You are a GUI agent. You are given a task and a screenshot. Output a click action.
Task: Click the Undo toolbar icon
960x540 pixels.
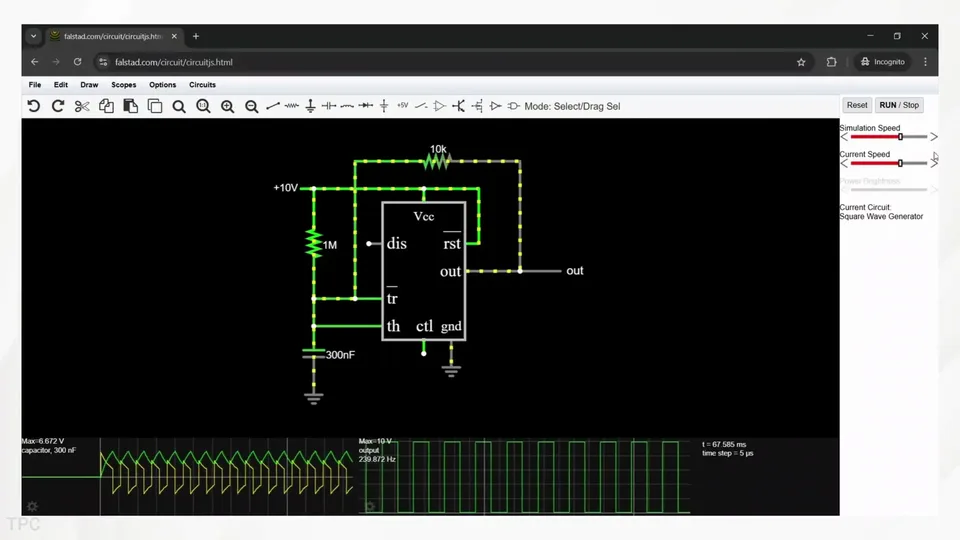point(34,106)
